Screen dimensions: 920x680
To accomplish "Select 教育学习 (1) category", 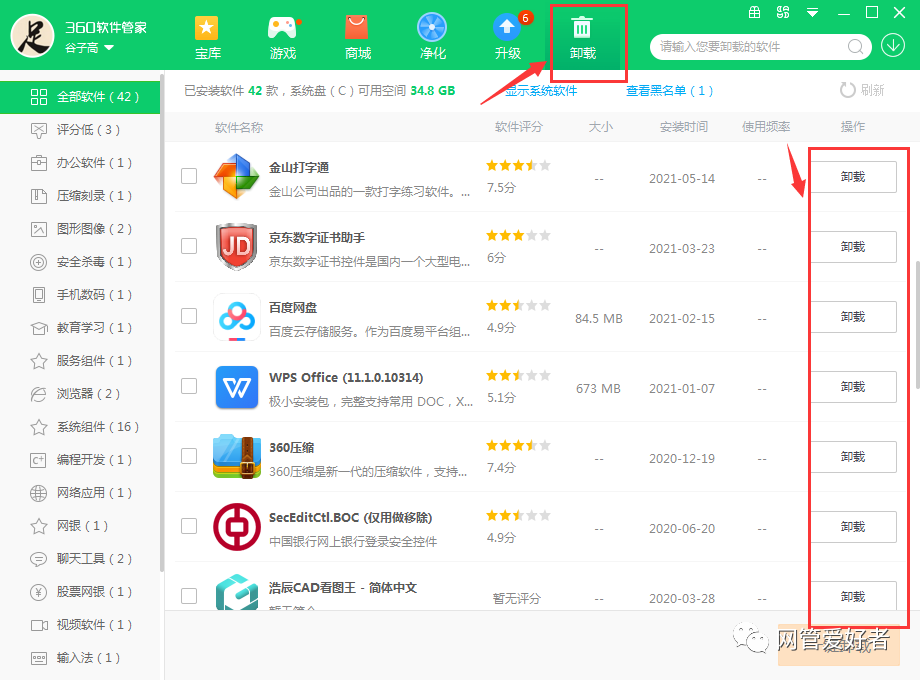I will (x=80, y=327).
